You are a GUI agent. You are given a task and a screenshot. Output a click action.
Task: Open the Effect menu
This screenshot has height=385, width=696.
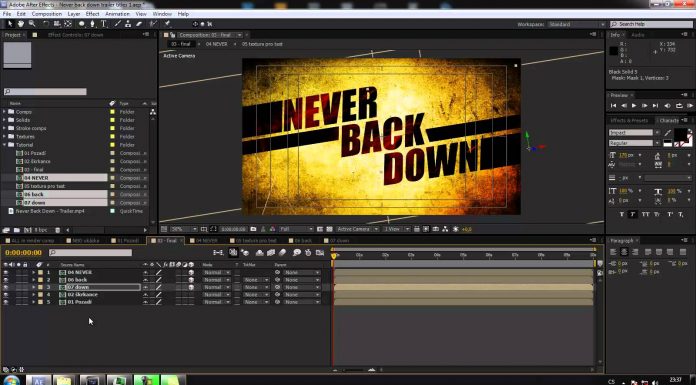92,14
